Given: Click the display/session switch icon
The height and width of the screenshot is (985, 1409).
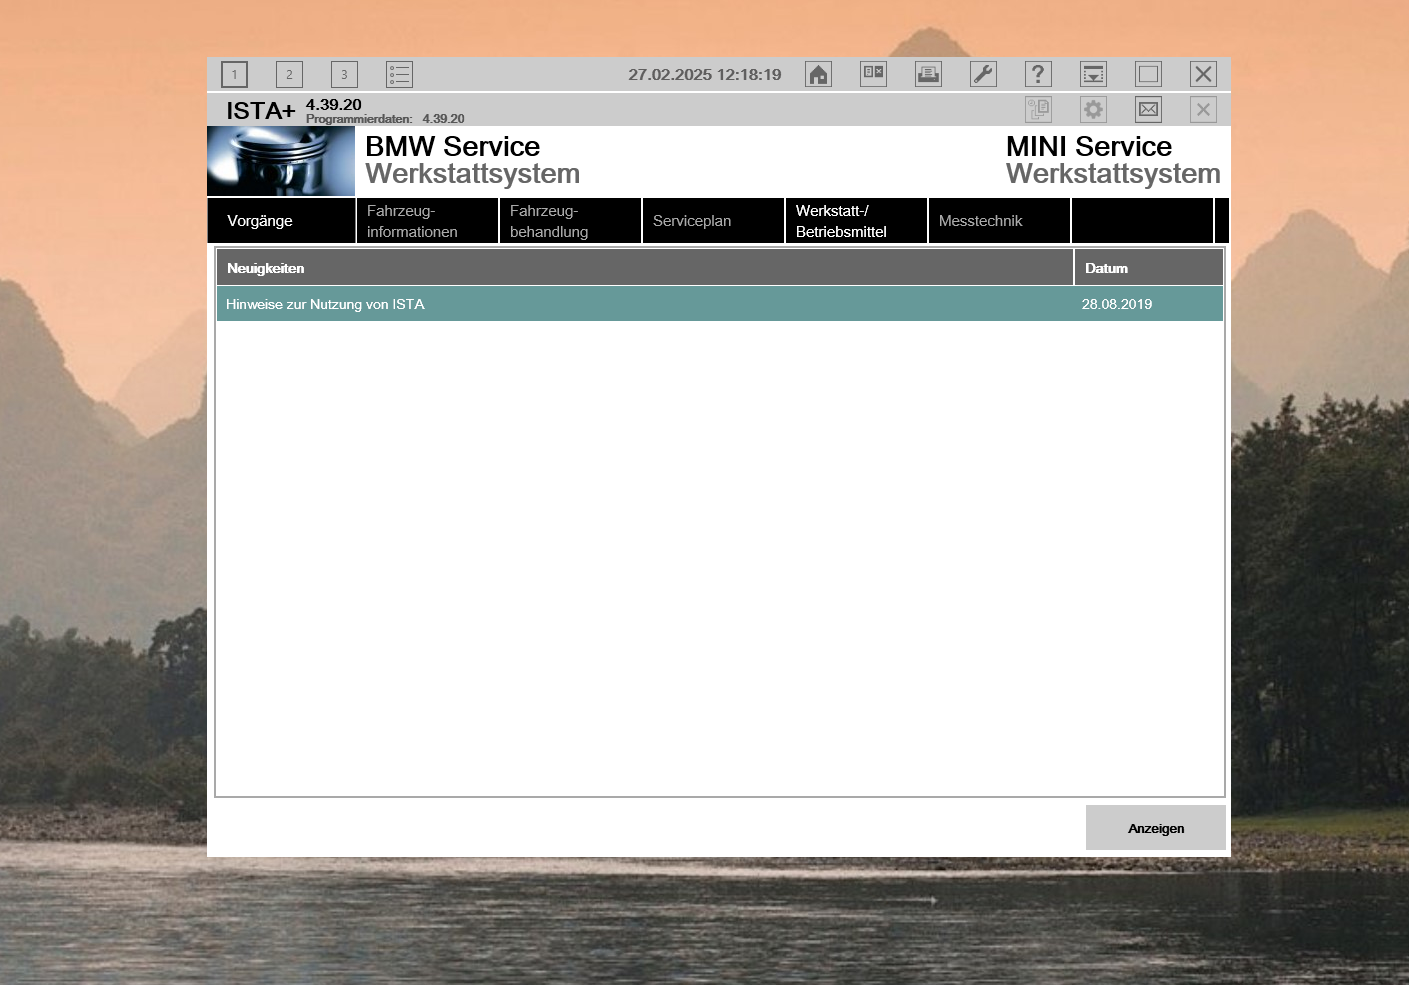Looking at the screenshot, I should (874, 74).
